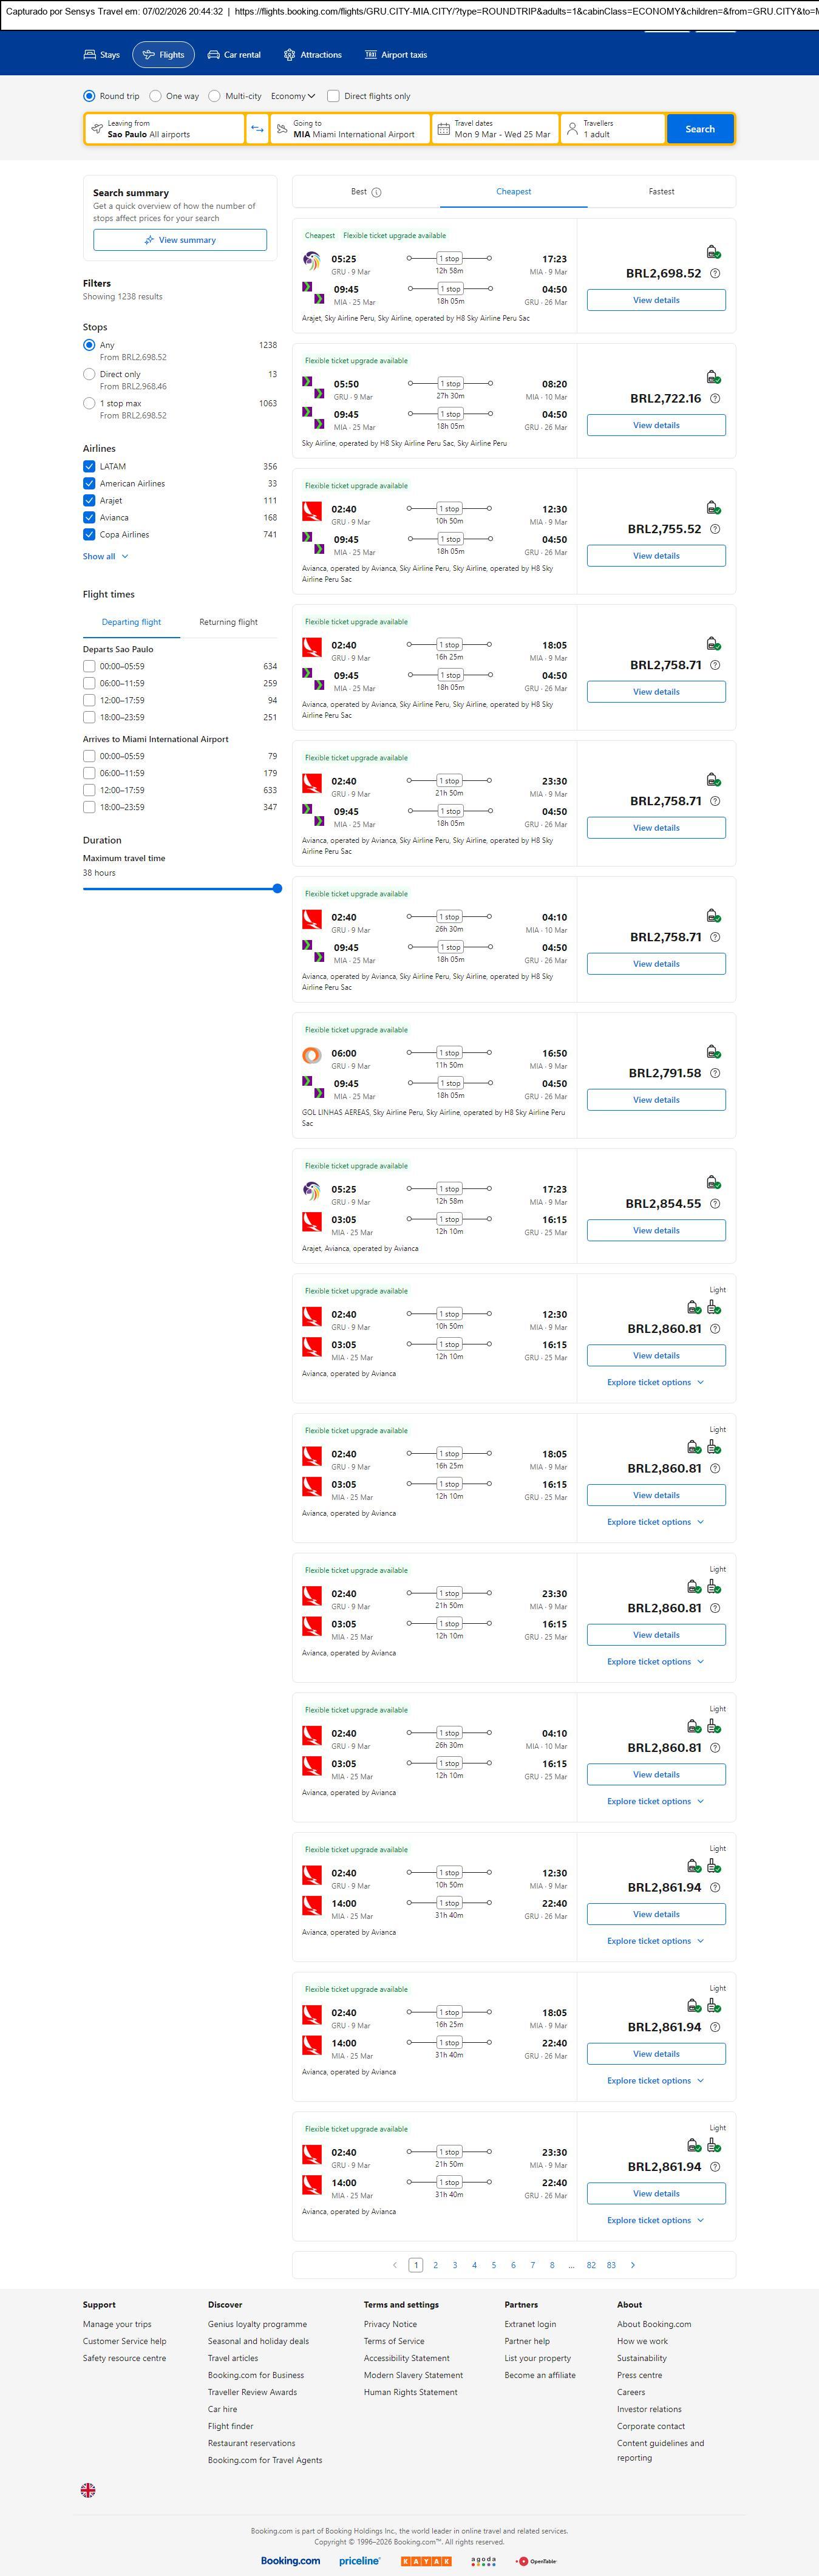Switch to the Fastest results tab
Screen dimensions: 819x2576
pos(661,191)
